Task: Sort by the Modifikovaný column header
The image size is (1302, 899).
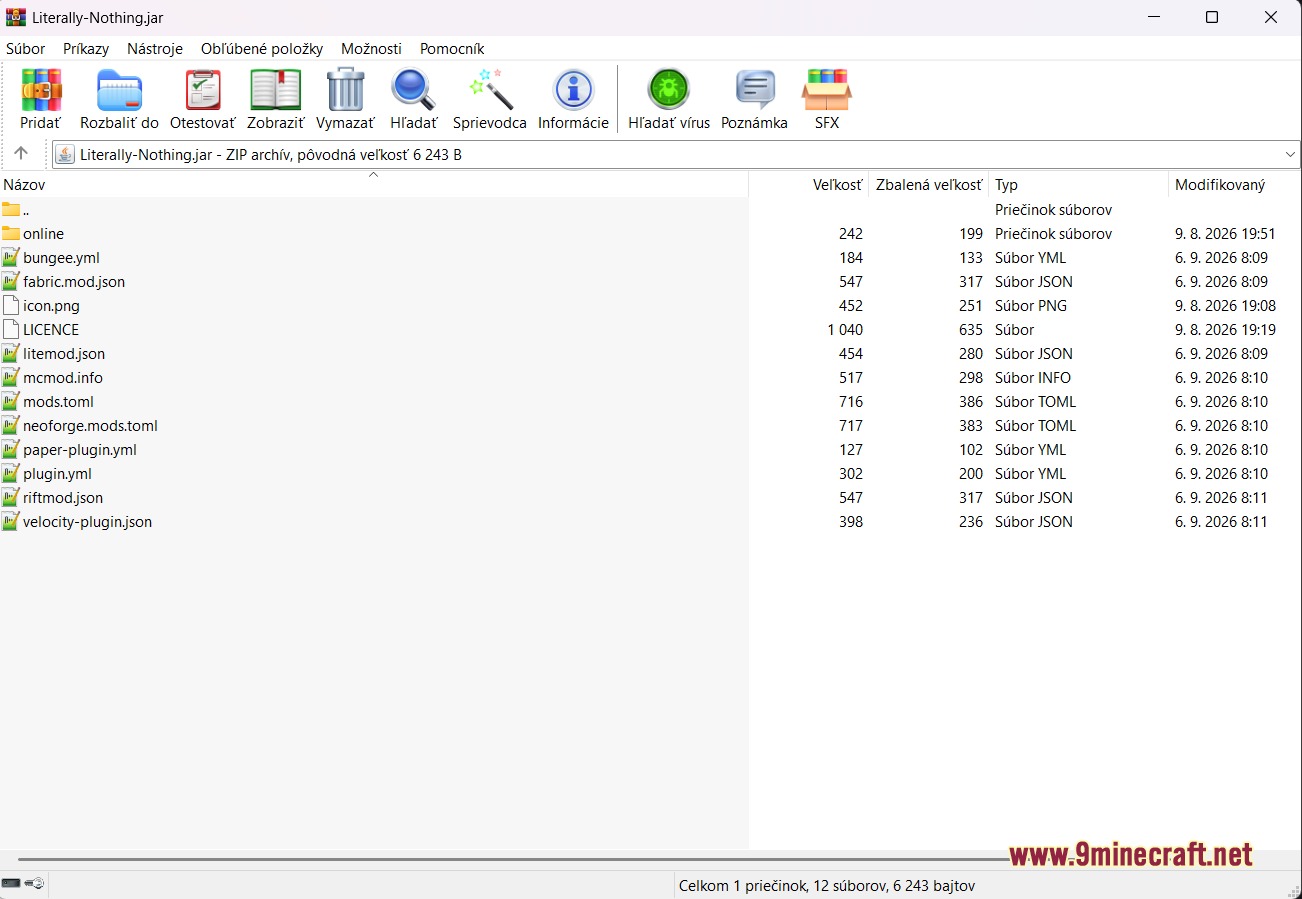Action: coord(1235,184)
